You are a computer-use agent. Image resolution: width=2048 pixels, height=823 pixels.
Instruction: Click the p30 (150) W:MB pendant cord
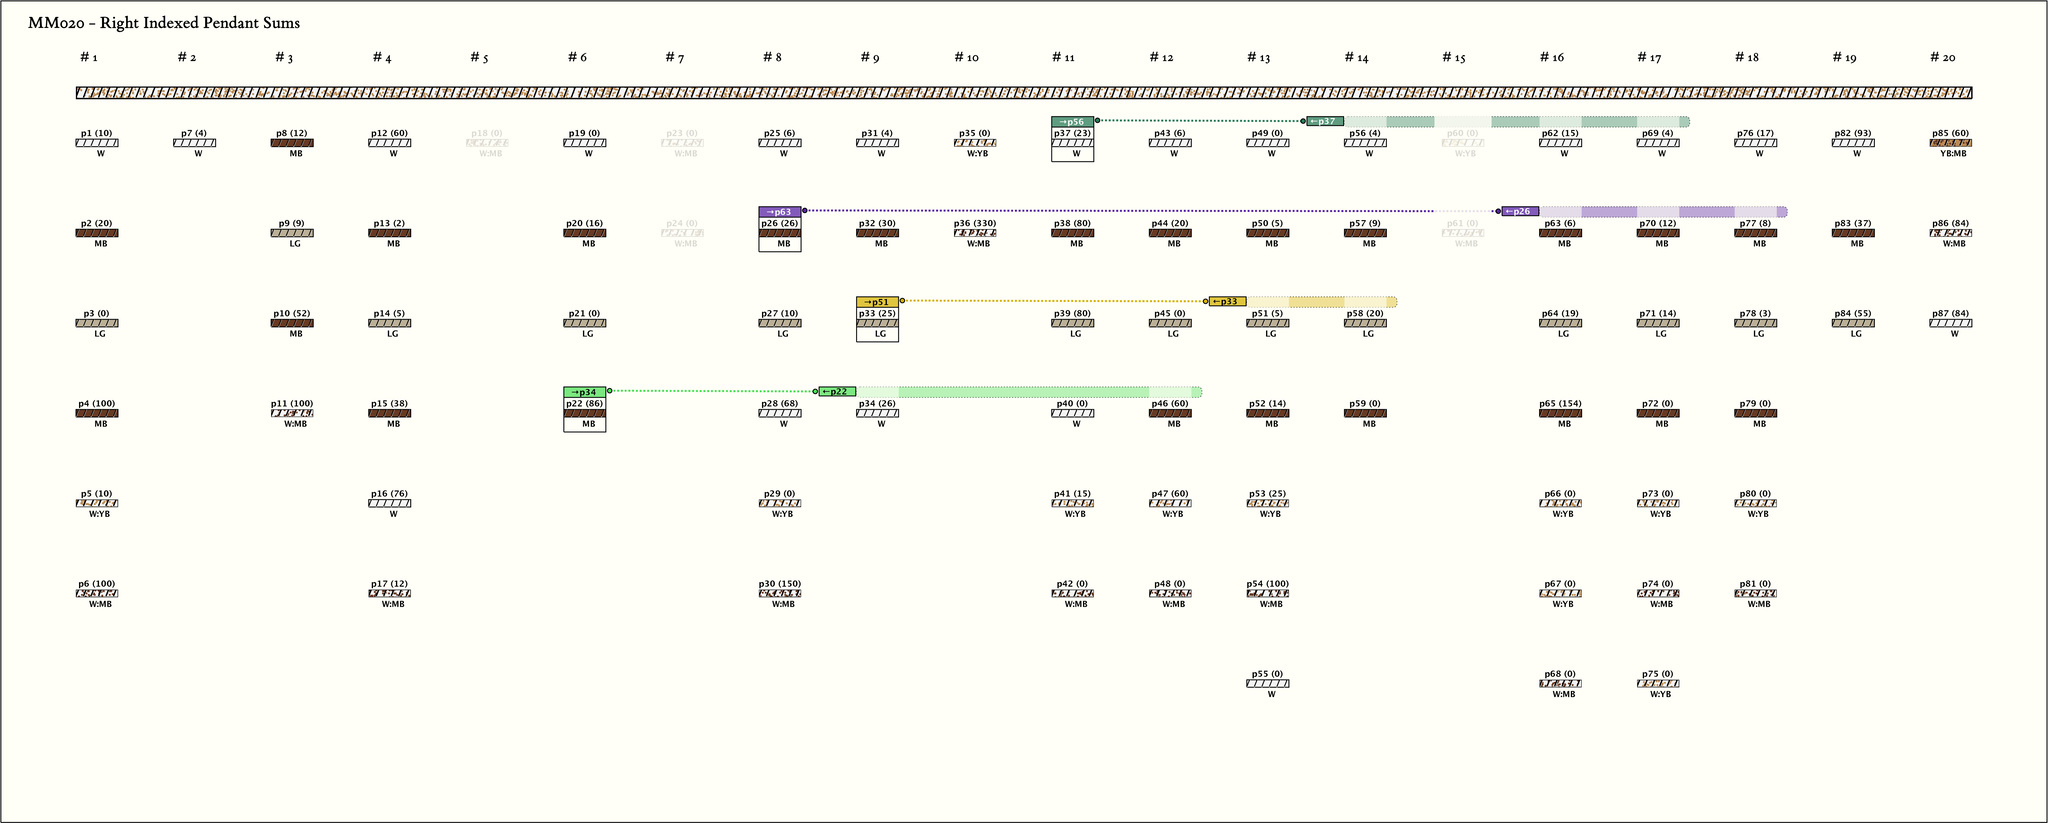[x=780, y=593]
